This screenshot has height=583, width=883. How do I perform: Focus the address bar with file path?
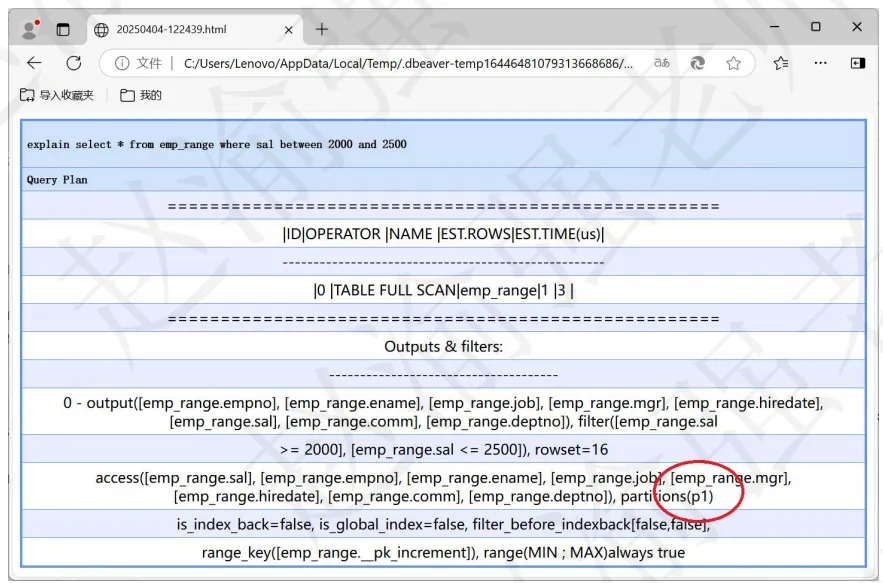coord(408,64)
